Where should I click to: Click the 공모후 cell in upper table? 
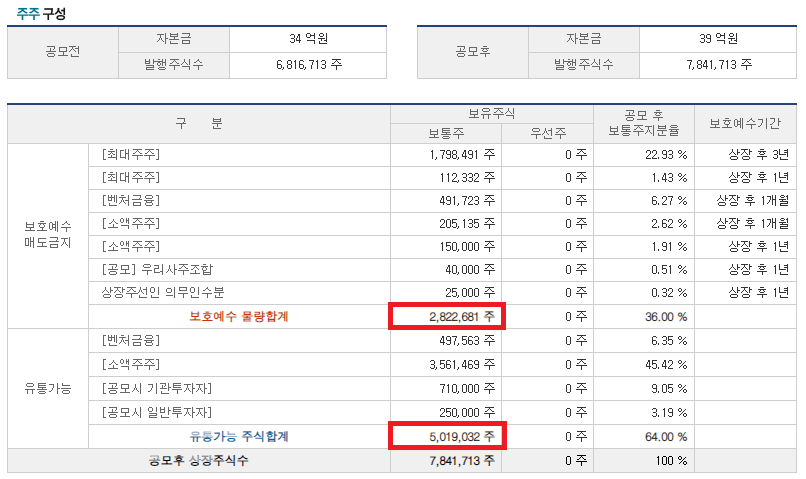pos(473,52)
